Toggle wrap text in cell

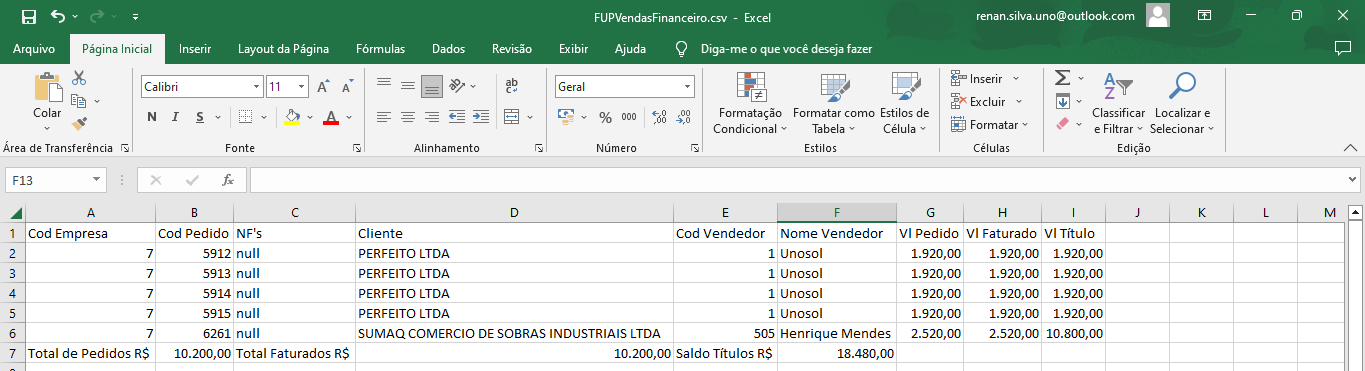(512, 87)
